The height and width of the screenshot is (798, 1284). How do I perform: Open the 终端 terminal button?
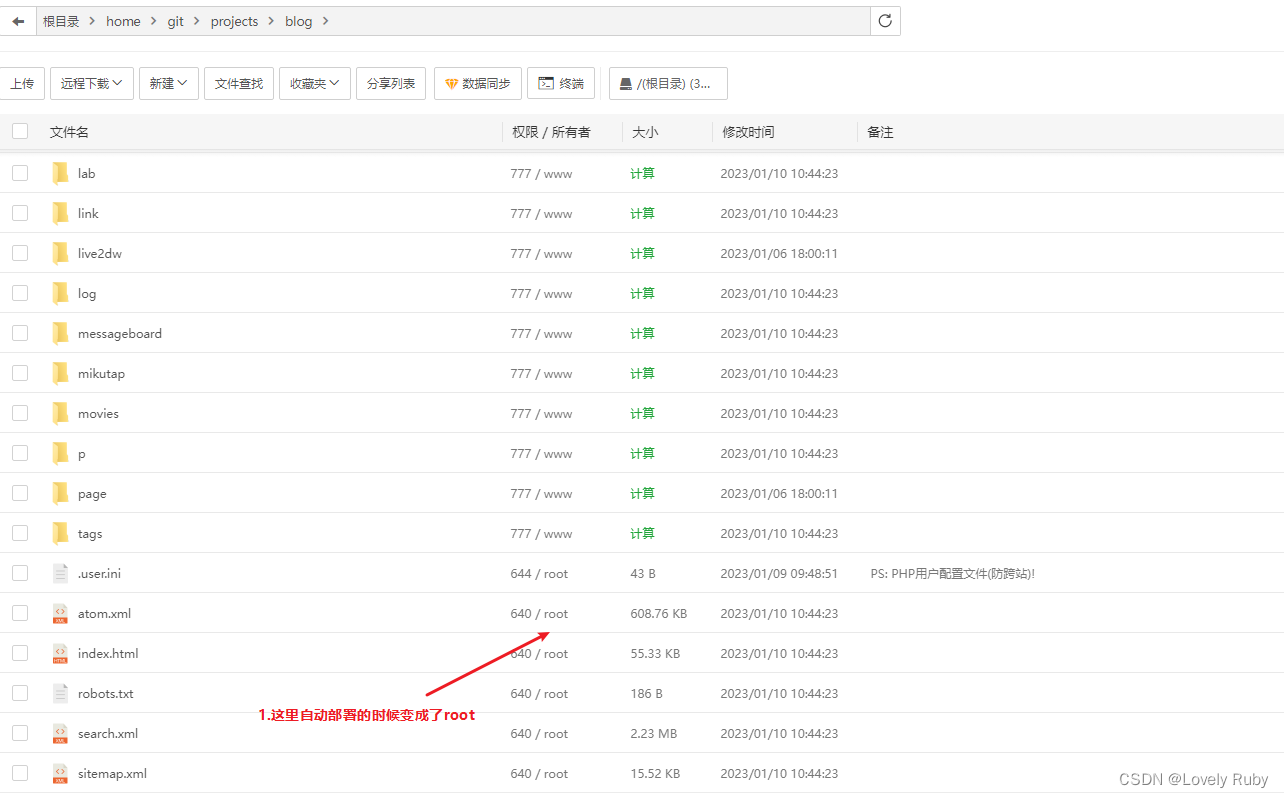pos(561,84)
